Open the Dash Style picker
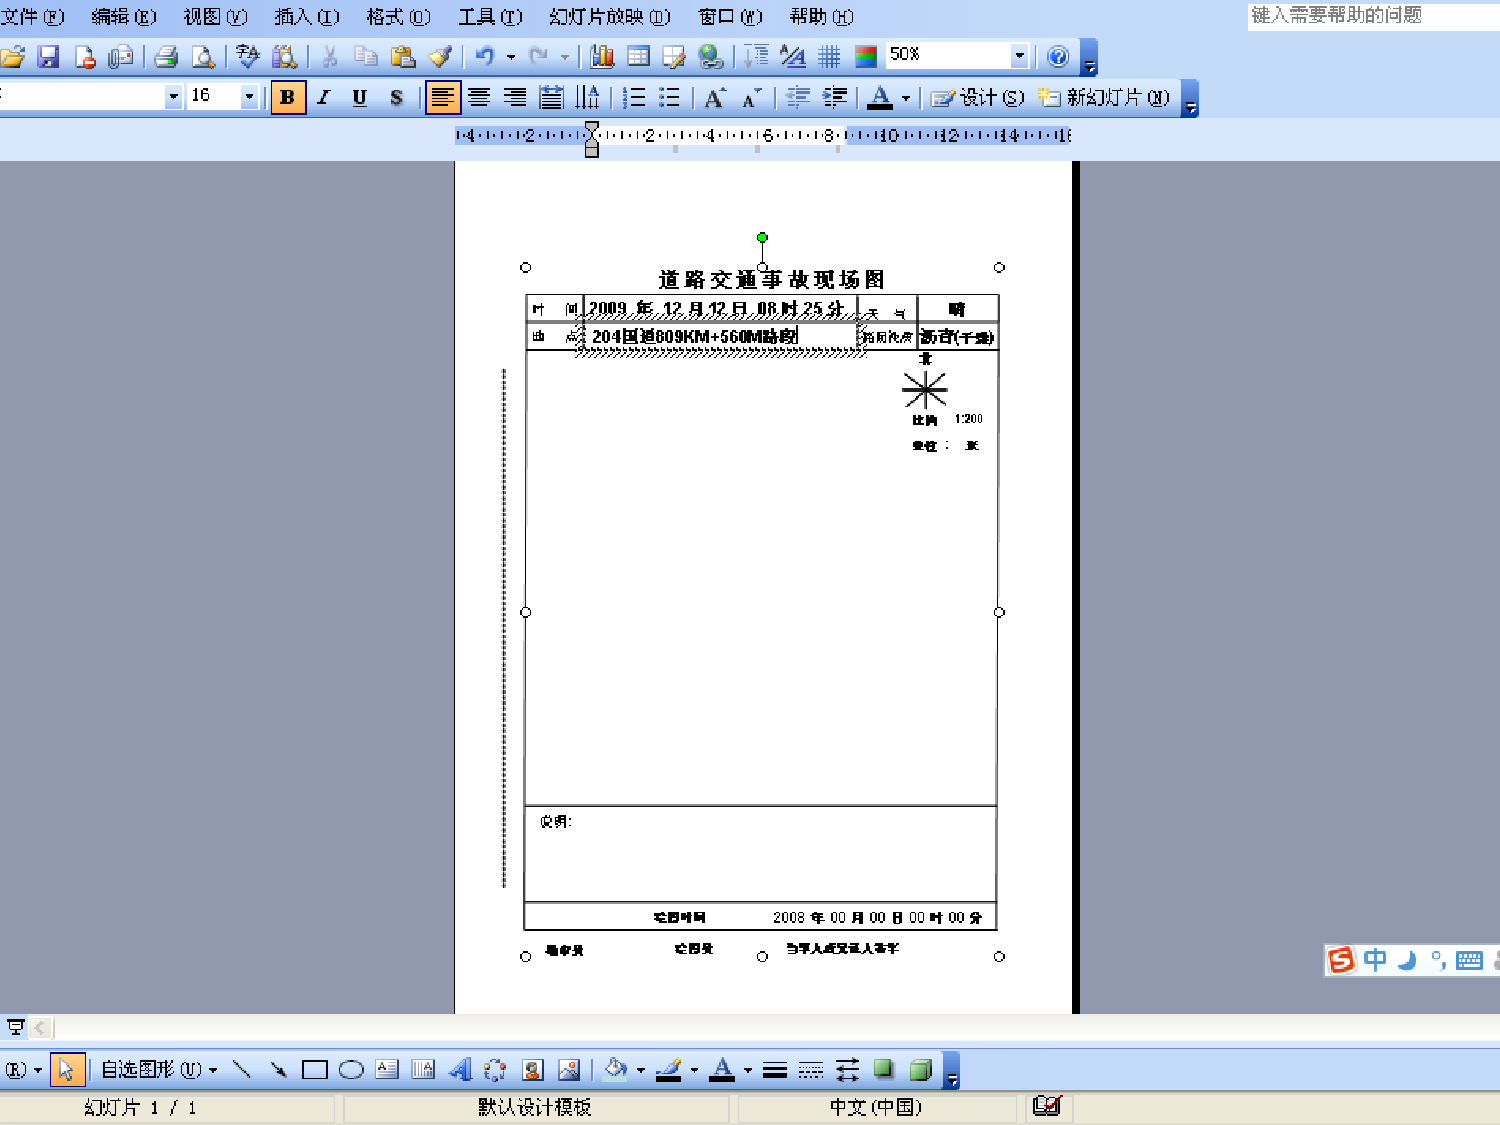This screenshot has height=1125, width=1500. click(x=811, y=1070)
